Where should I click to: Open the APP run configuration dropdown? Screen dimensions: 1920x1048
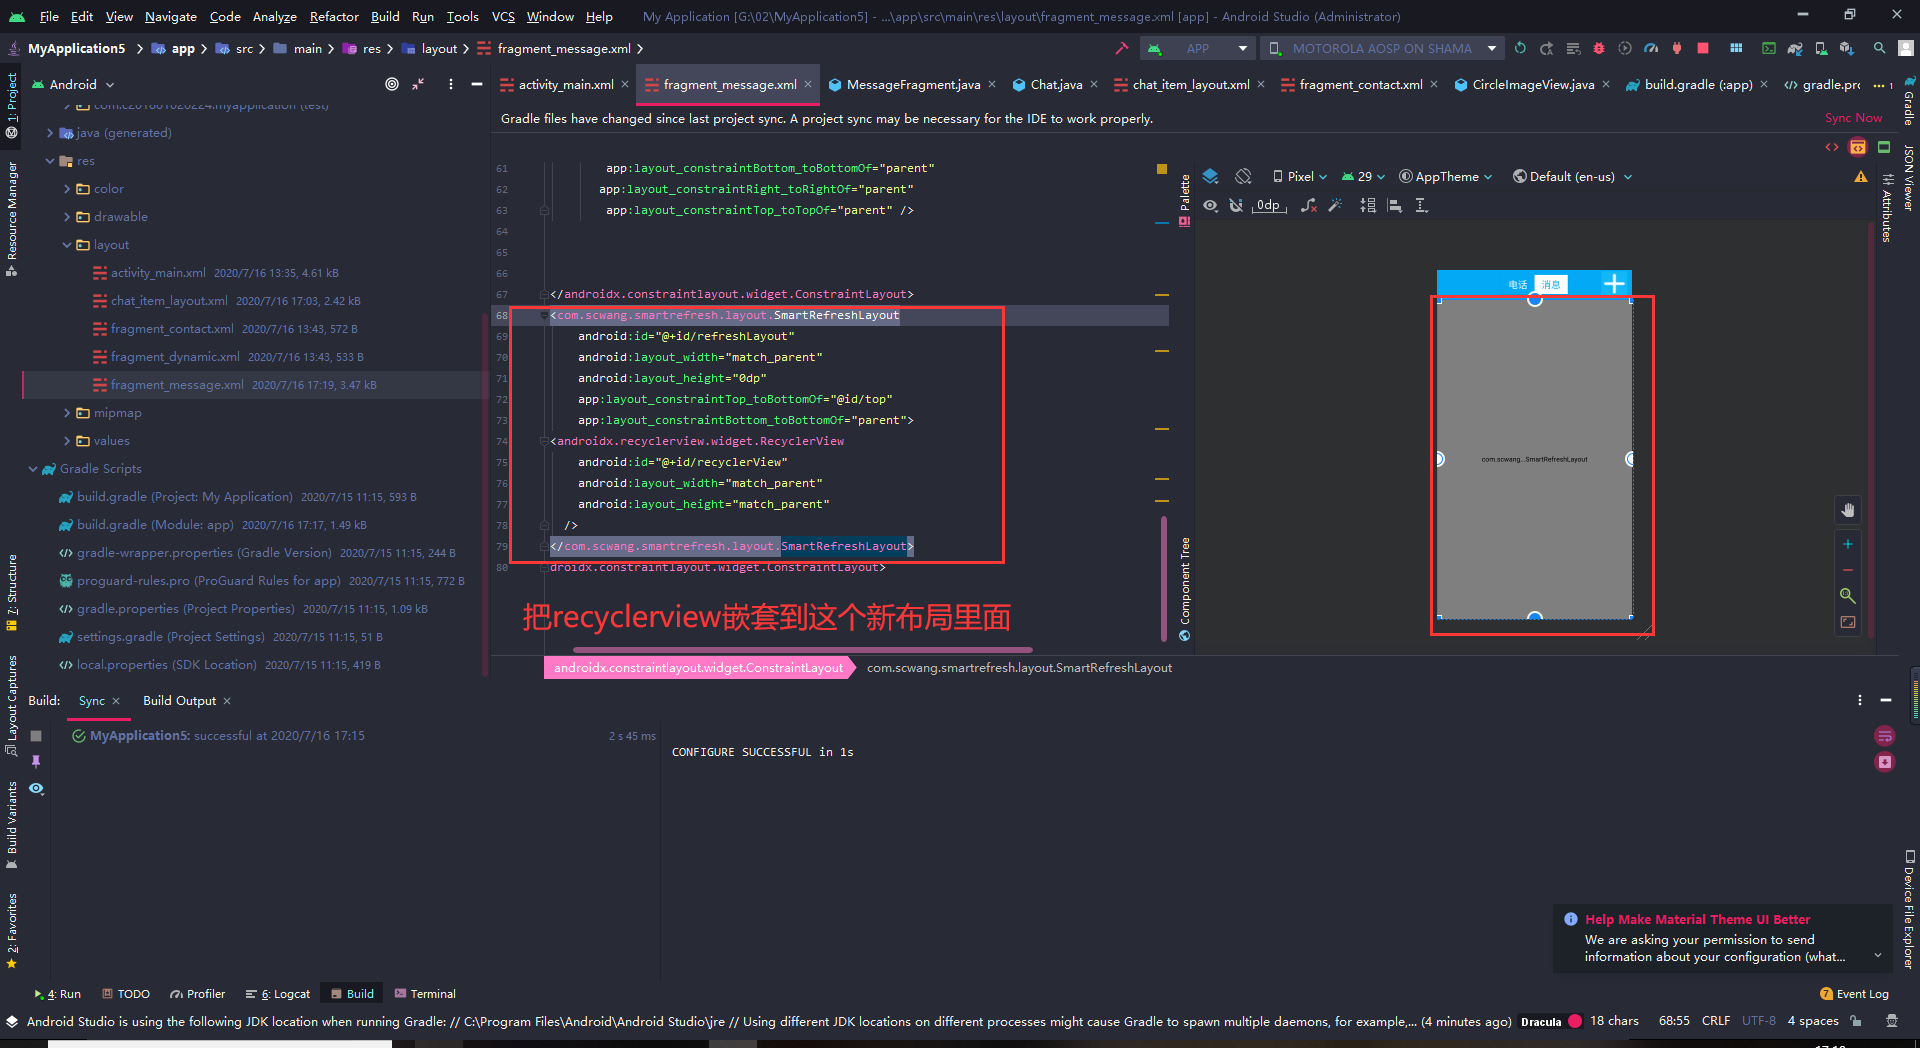[x=1197, y=48]
